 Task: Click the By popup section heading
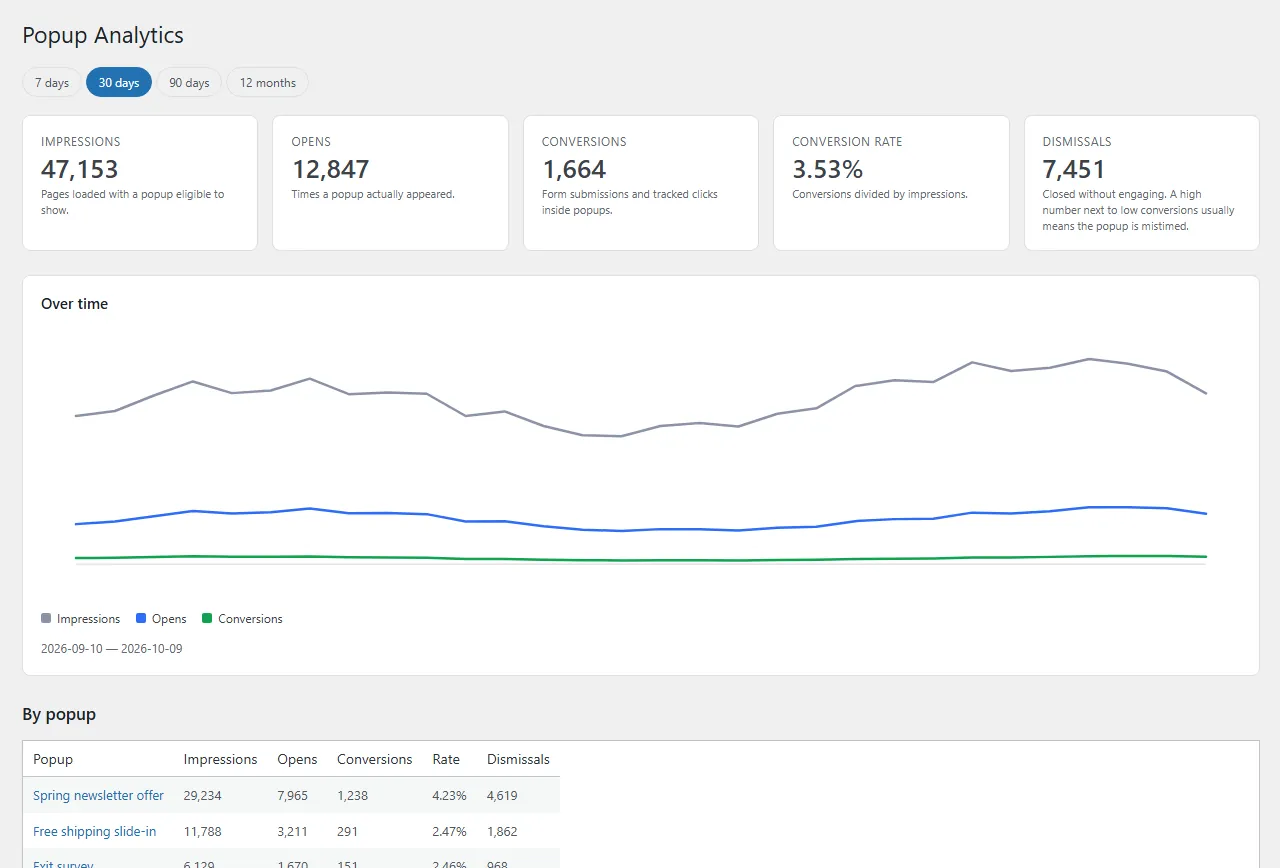click(x=59, y=714)
